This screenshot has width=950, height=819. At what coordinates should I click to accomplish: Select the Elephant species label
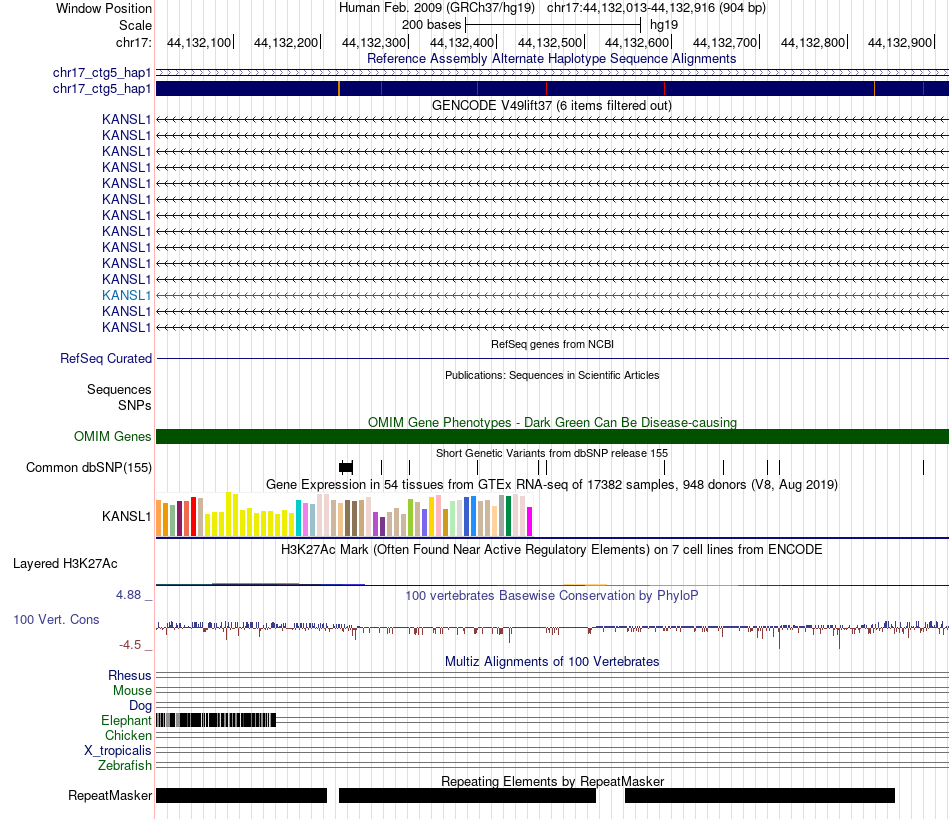[x=126, y=721]
